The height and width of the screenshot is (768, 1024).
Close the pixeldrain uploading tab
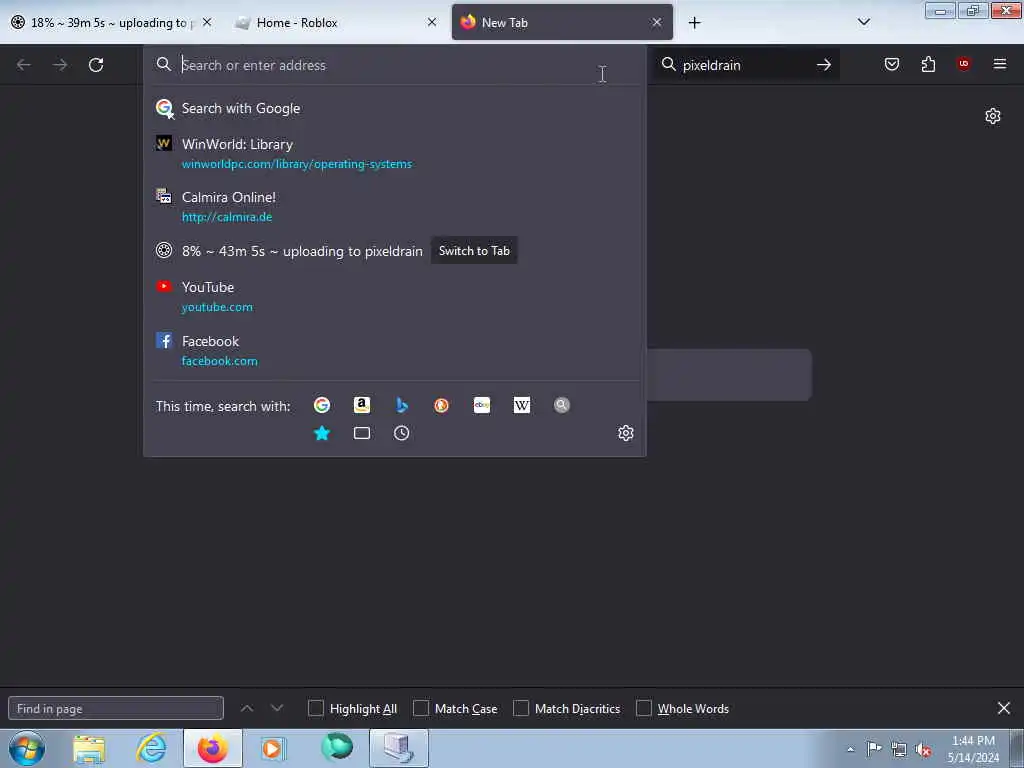207,22
